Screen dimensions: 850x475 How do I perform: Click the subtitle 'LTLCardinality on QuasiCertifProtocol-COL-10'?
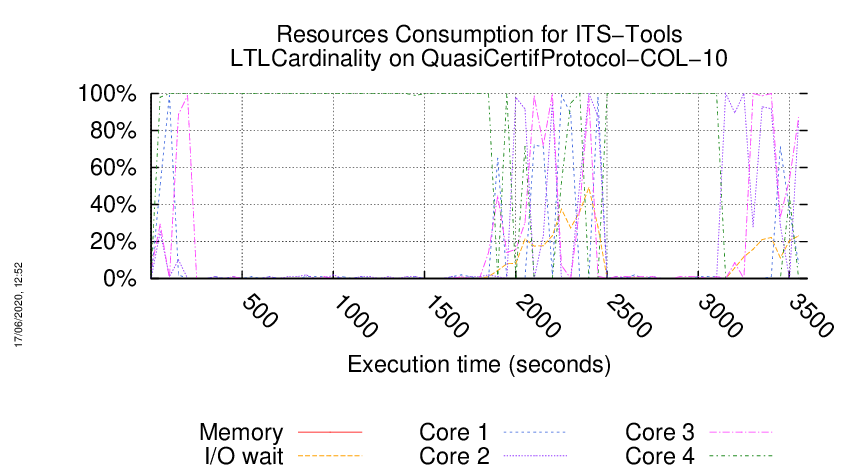pyautogui.click(x=479, y=58)
